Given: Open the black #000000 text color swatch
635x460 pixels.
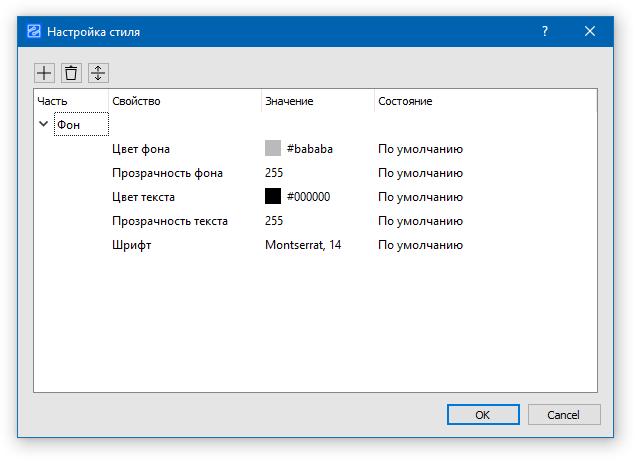Looking at the screenshot, I should tap(273, 197).
